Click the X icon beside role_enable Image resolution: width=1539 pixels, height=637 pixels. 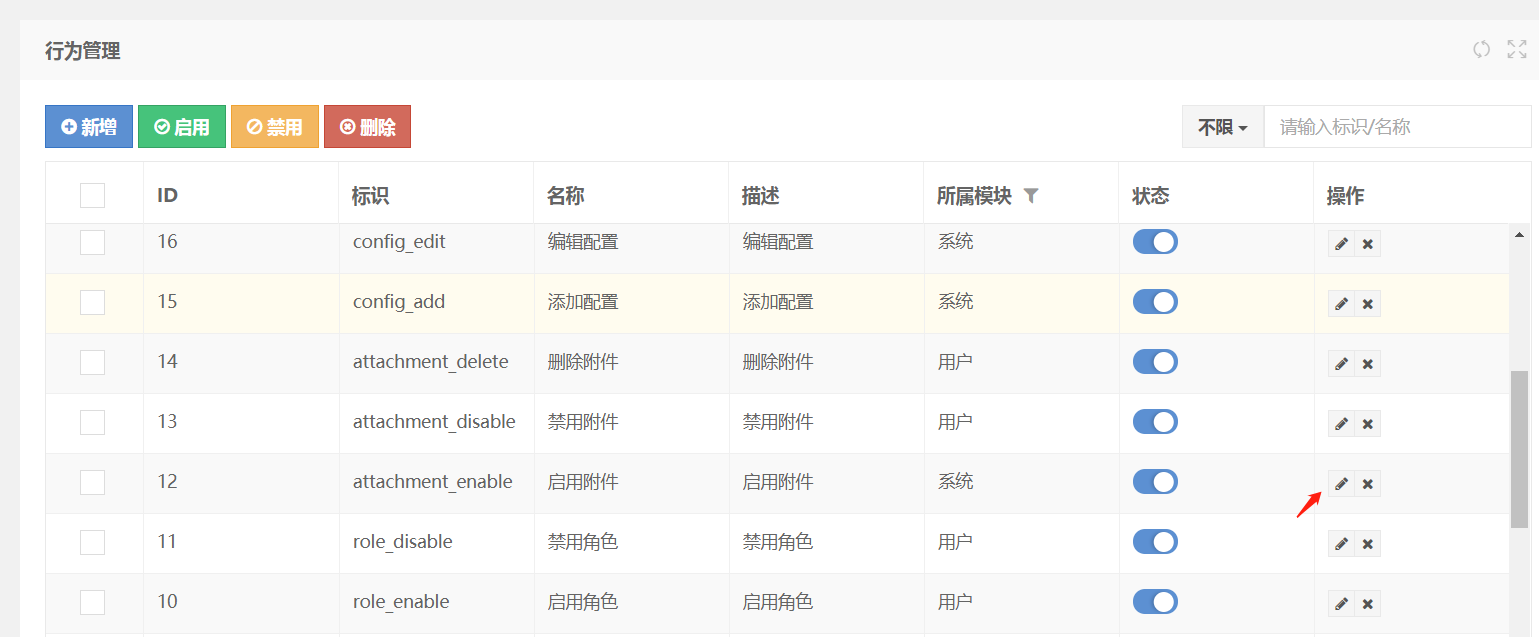pyautogui.click(x=1367, y=603)
